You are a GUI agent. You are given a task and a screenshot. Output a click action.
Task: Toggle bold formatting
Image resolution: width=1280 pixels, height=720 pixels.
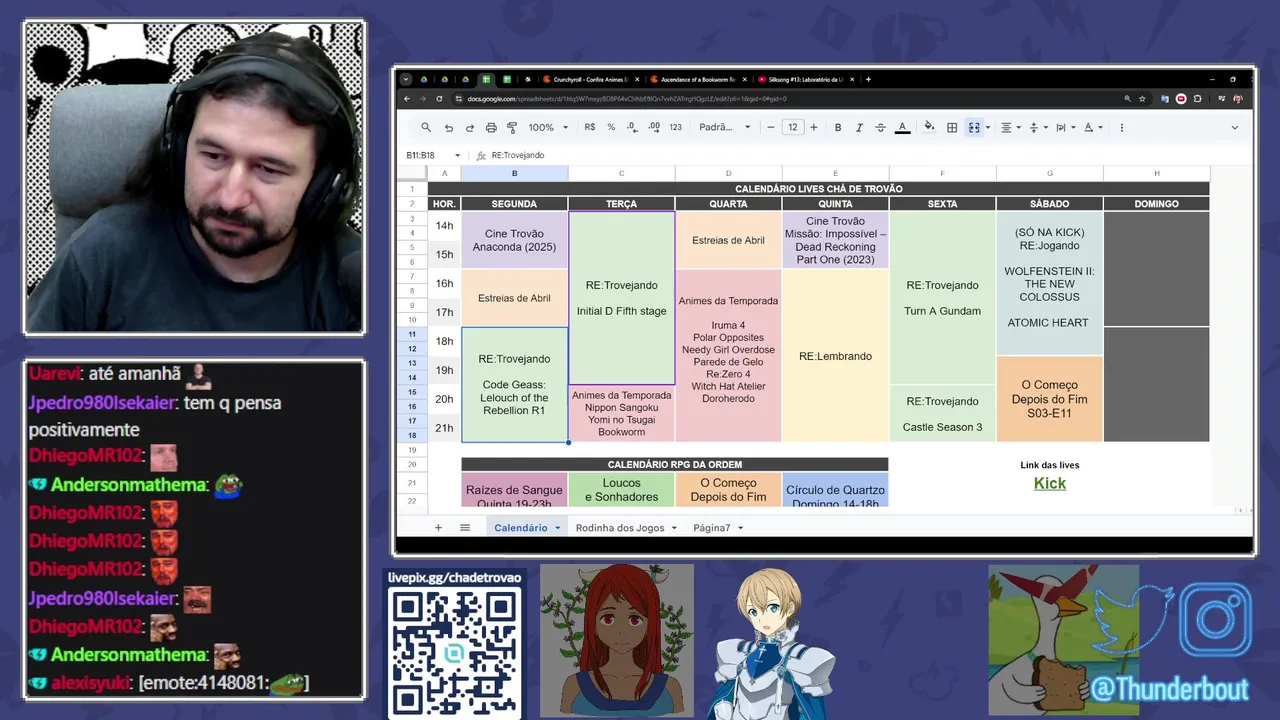pyautogui.click(x=838, y=127)
